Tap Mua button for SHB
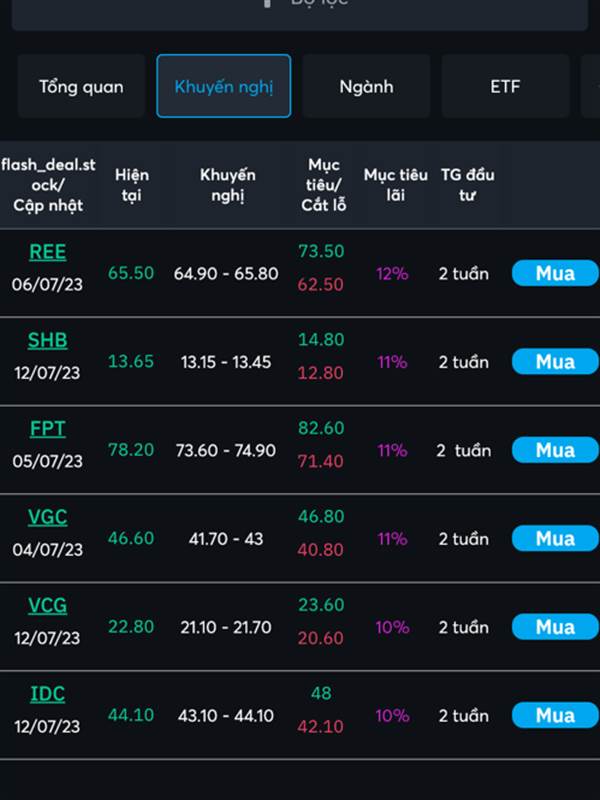 pos(555,361)
